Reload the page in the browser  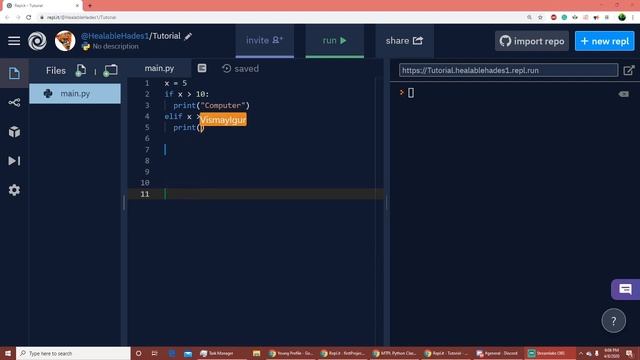(x=29, y=17)
